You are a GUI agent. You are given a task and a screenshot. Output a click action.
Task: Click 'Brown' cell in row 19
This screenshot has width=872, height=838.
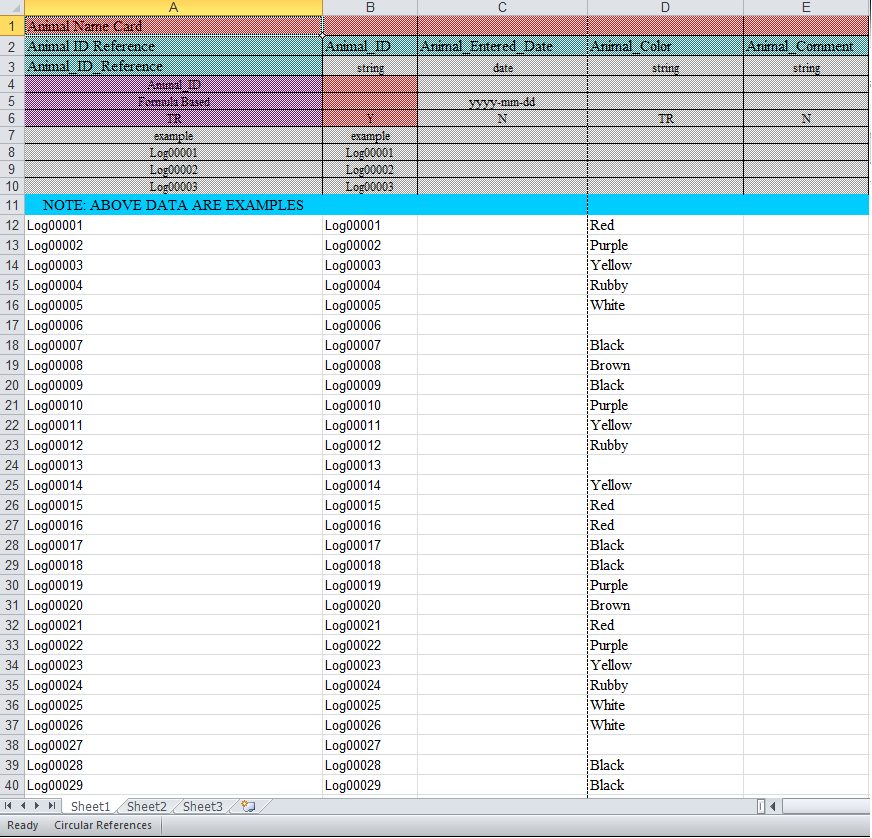[665, 365]
